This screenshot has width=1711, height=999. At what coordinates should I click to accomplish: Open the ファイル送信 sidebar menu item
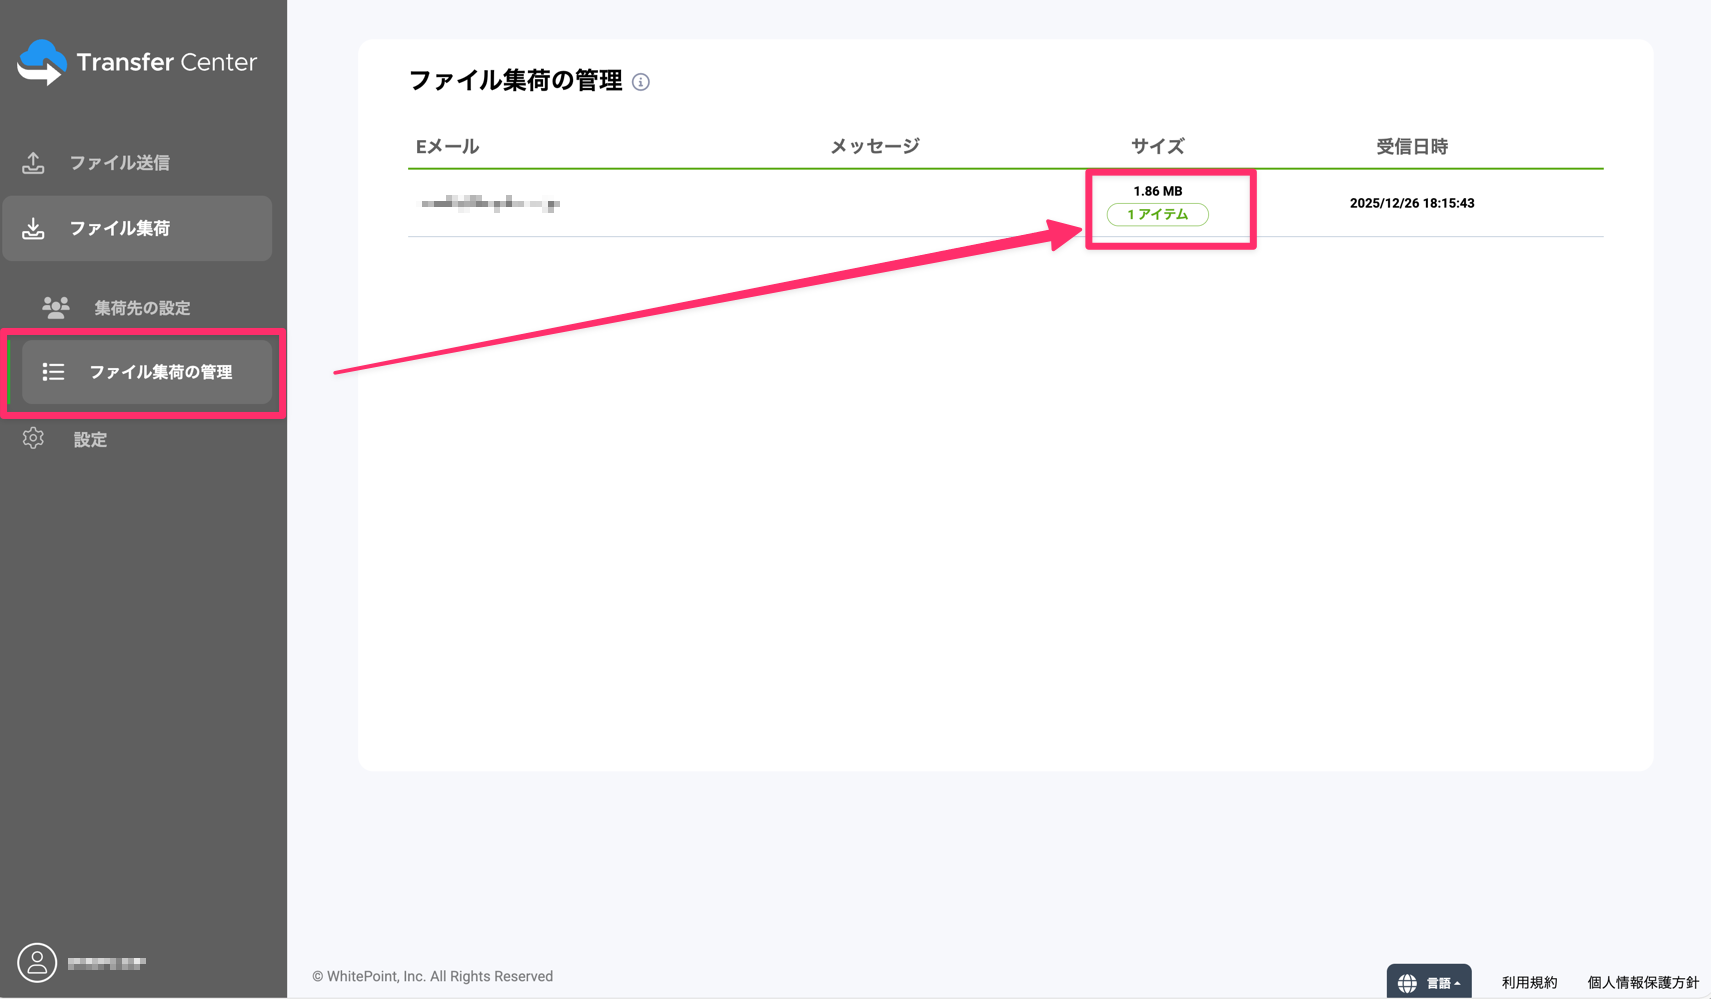(x=120, y=162)
